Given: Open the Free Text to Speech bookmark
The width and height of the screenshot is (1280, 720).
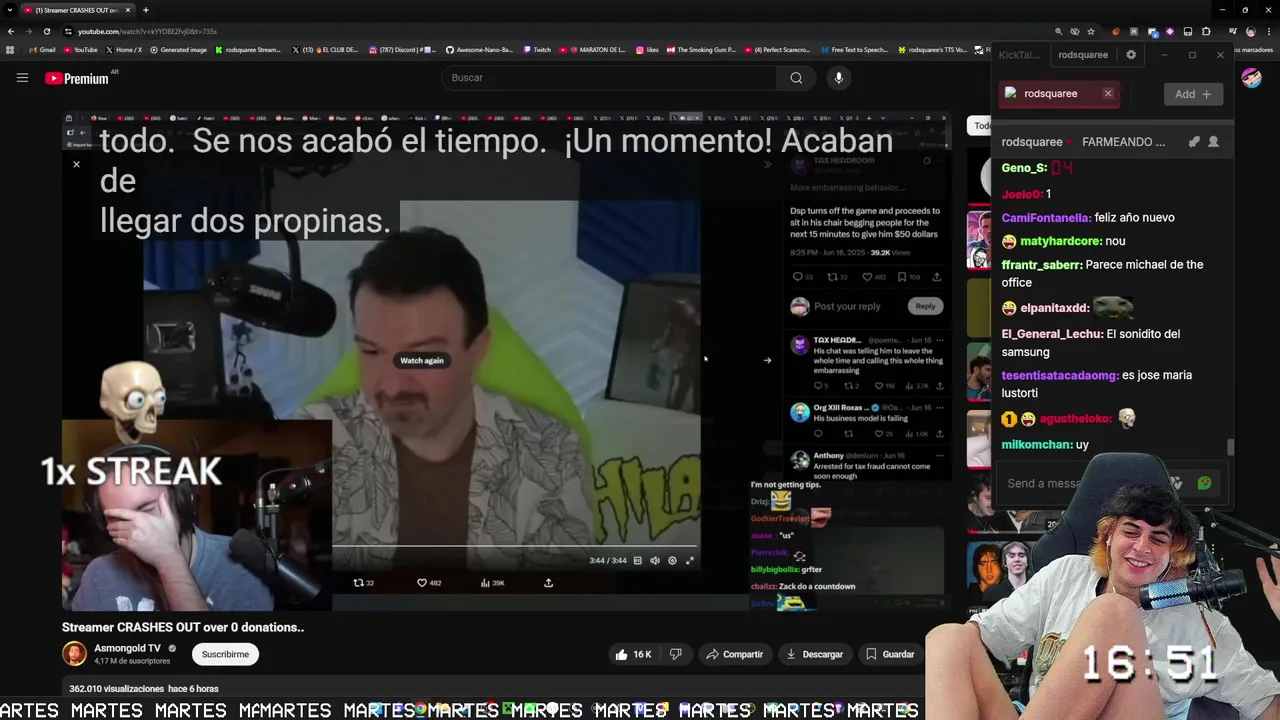Looking at the screenshot, I should 854,49.
